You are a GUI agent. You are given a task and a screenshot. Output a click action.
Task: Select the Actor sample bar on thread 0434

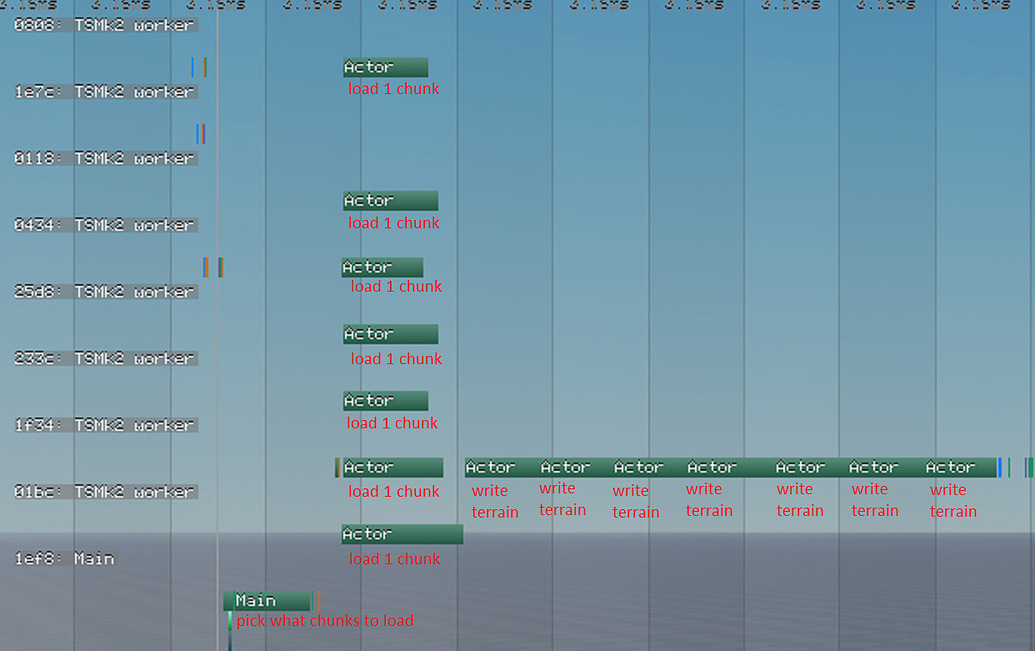pos(390,200)
